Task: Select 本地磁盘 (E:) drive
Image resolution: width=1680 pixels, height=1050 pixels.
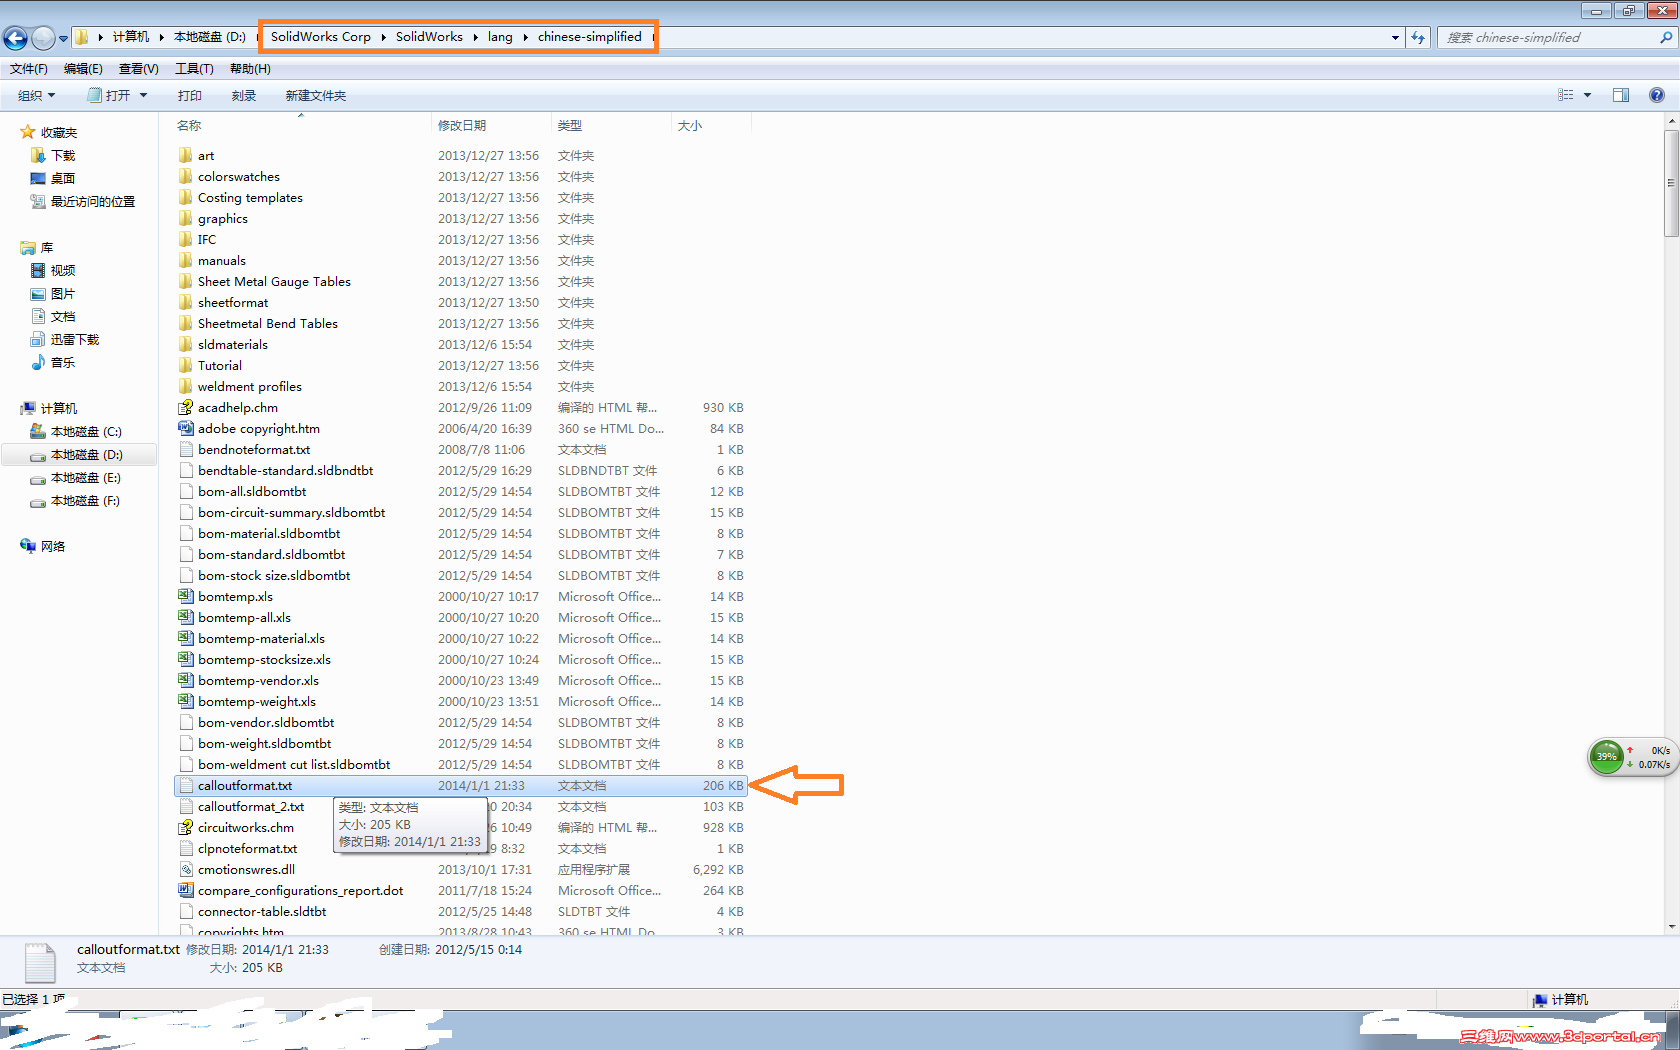Action: coord(86,478)
